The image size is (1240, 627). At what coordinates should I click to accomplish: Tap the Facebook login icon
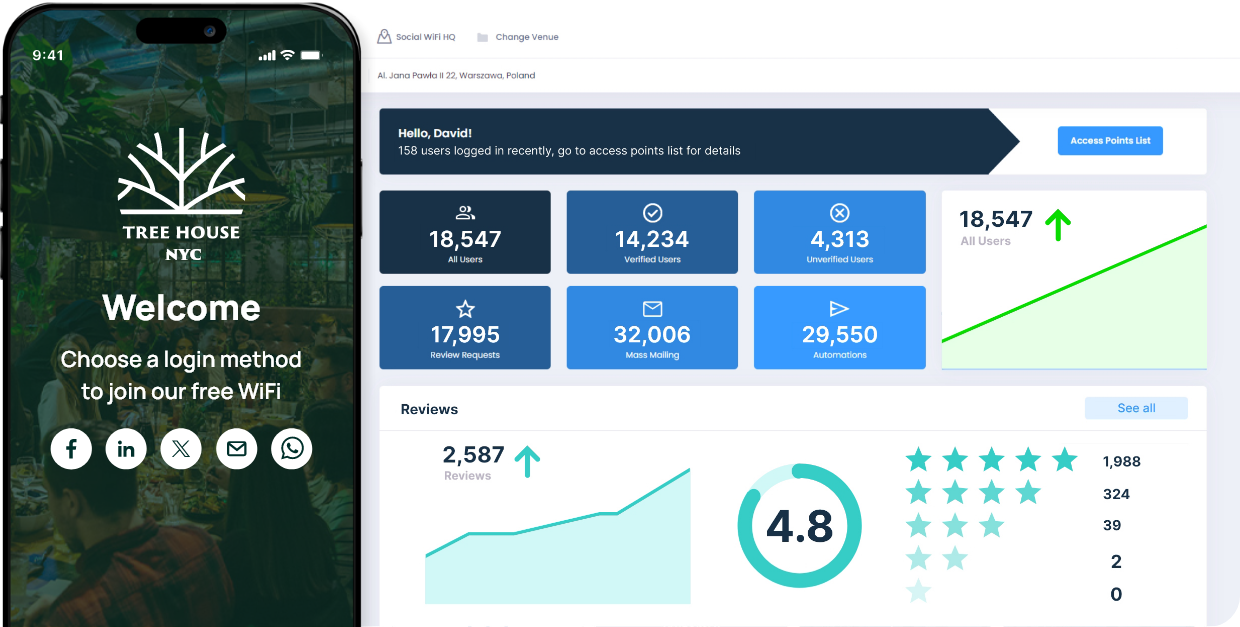click(72, 449)
